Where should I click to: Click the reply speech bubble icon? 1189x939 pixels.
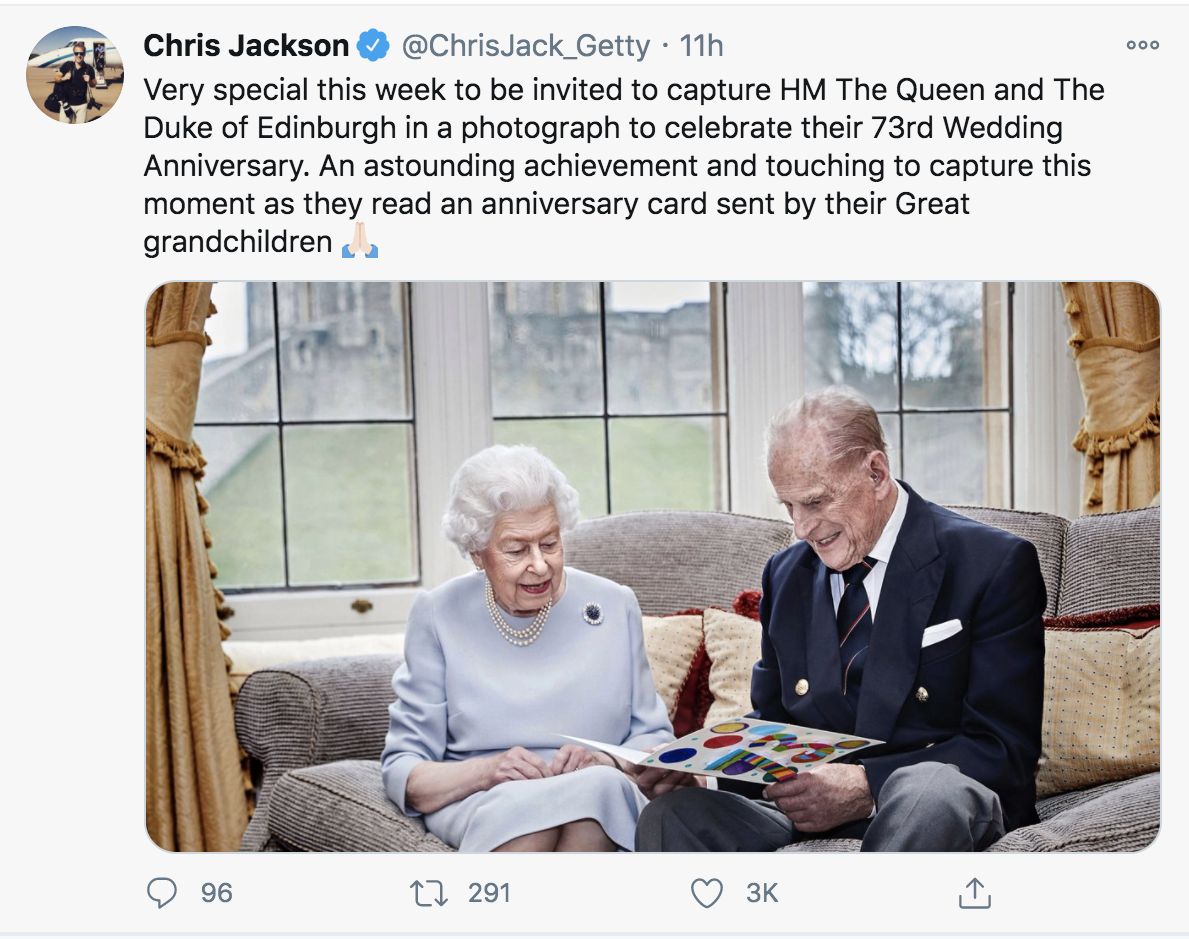(x=161, y=892)
